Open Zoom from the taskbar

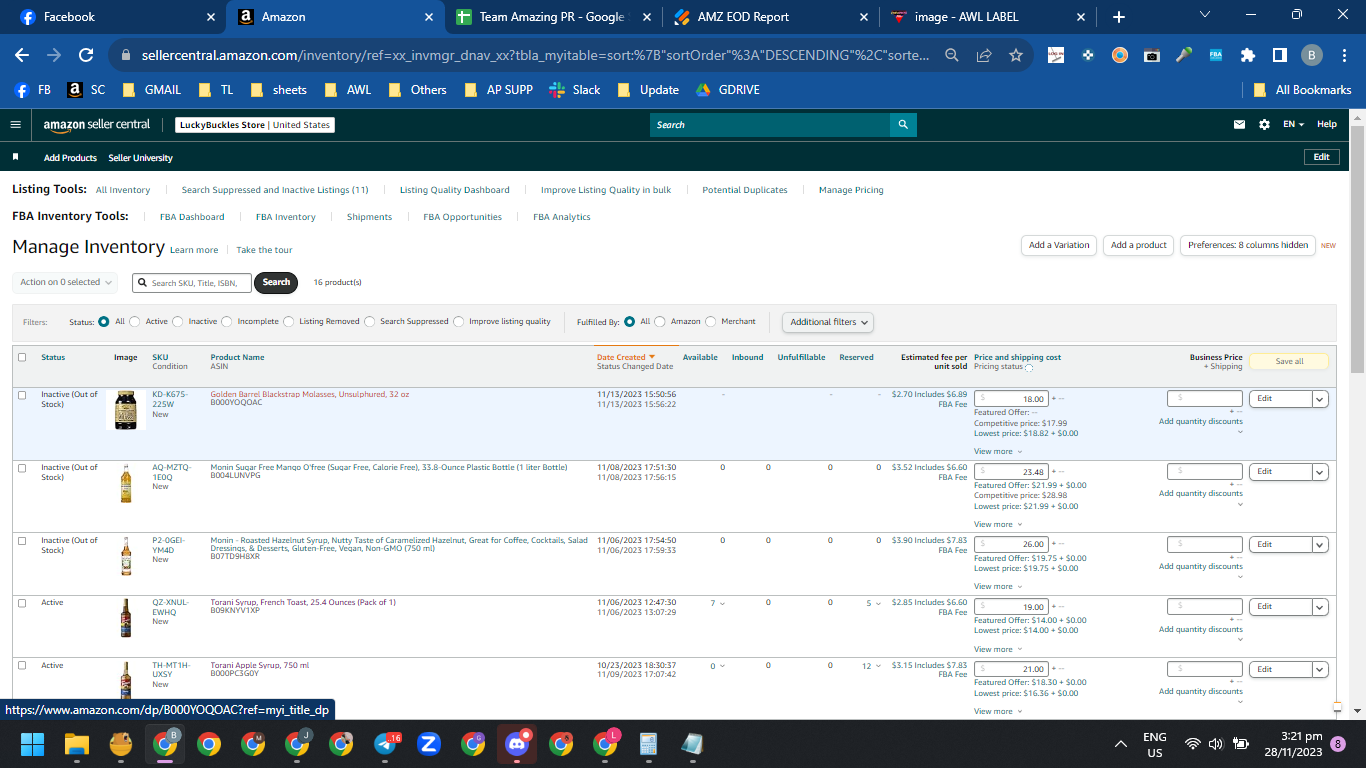tap(430, 744)
